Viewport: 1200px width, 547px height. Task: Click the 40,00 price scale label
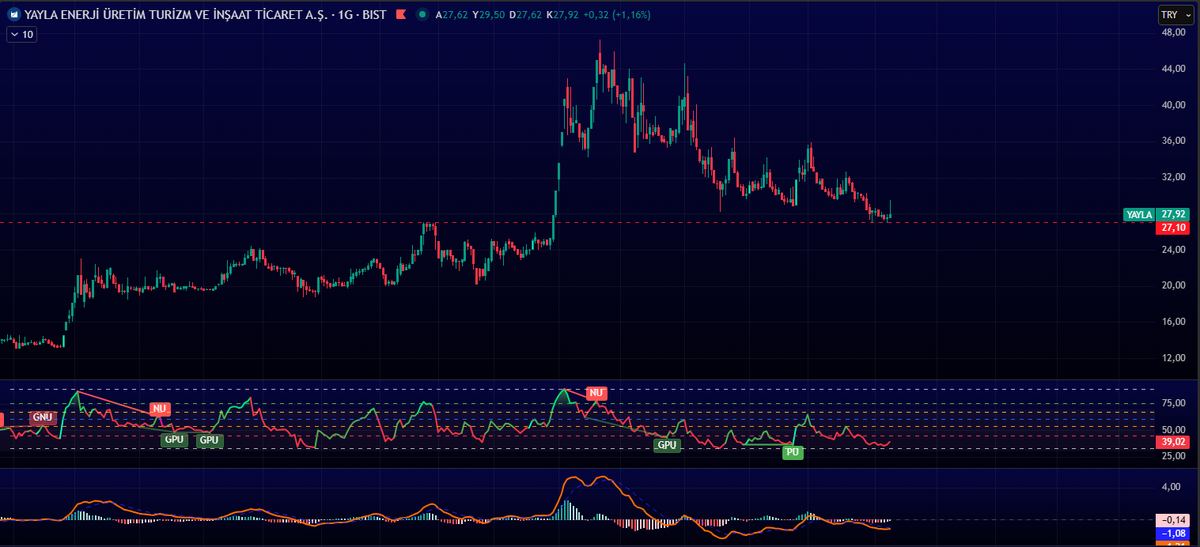(x=1173, y=105)
